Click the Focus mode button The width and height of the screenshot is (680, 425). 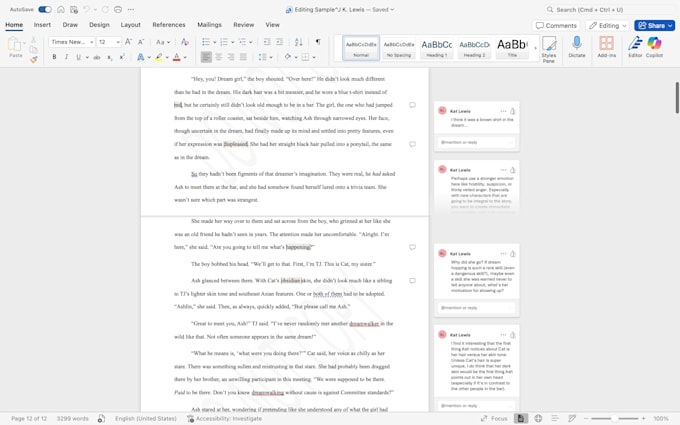494,418
